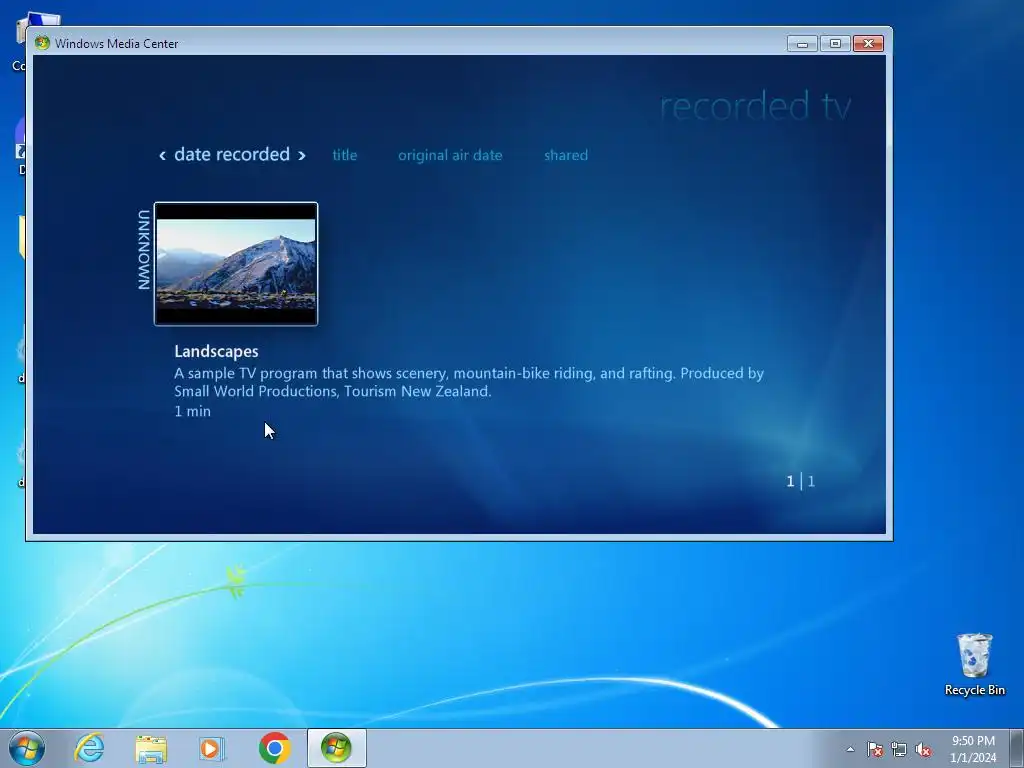This screenshot has width=1024, height=768.
Task: Click the Windows Media Center taskbar button
Action: (336, 748)
